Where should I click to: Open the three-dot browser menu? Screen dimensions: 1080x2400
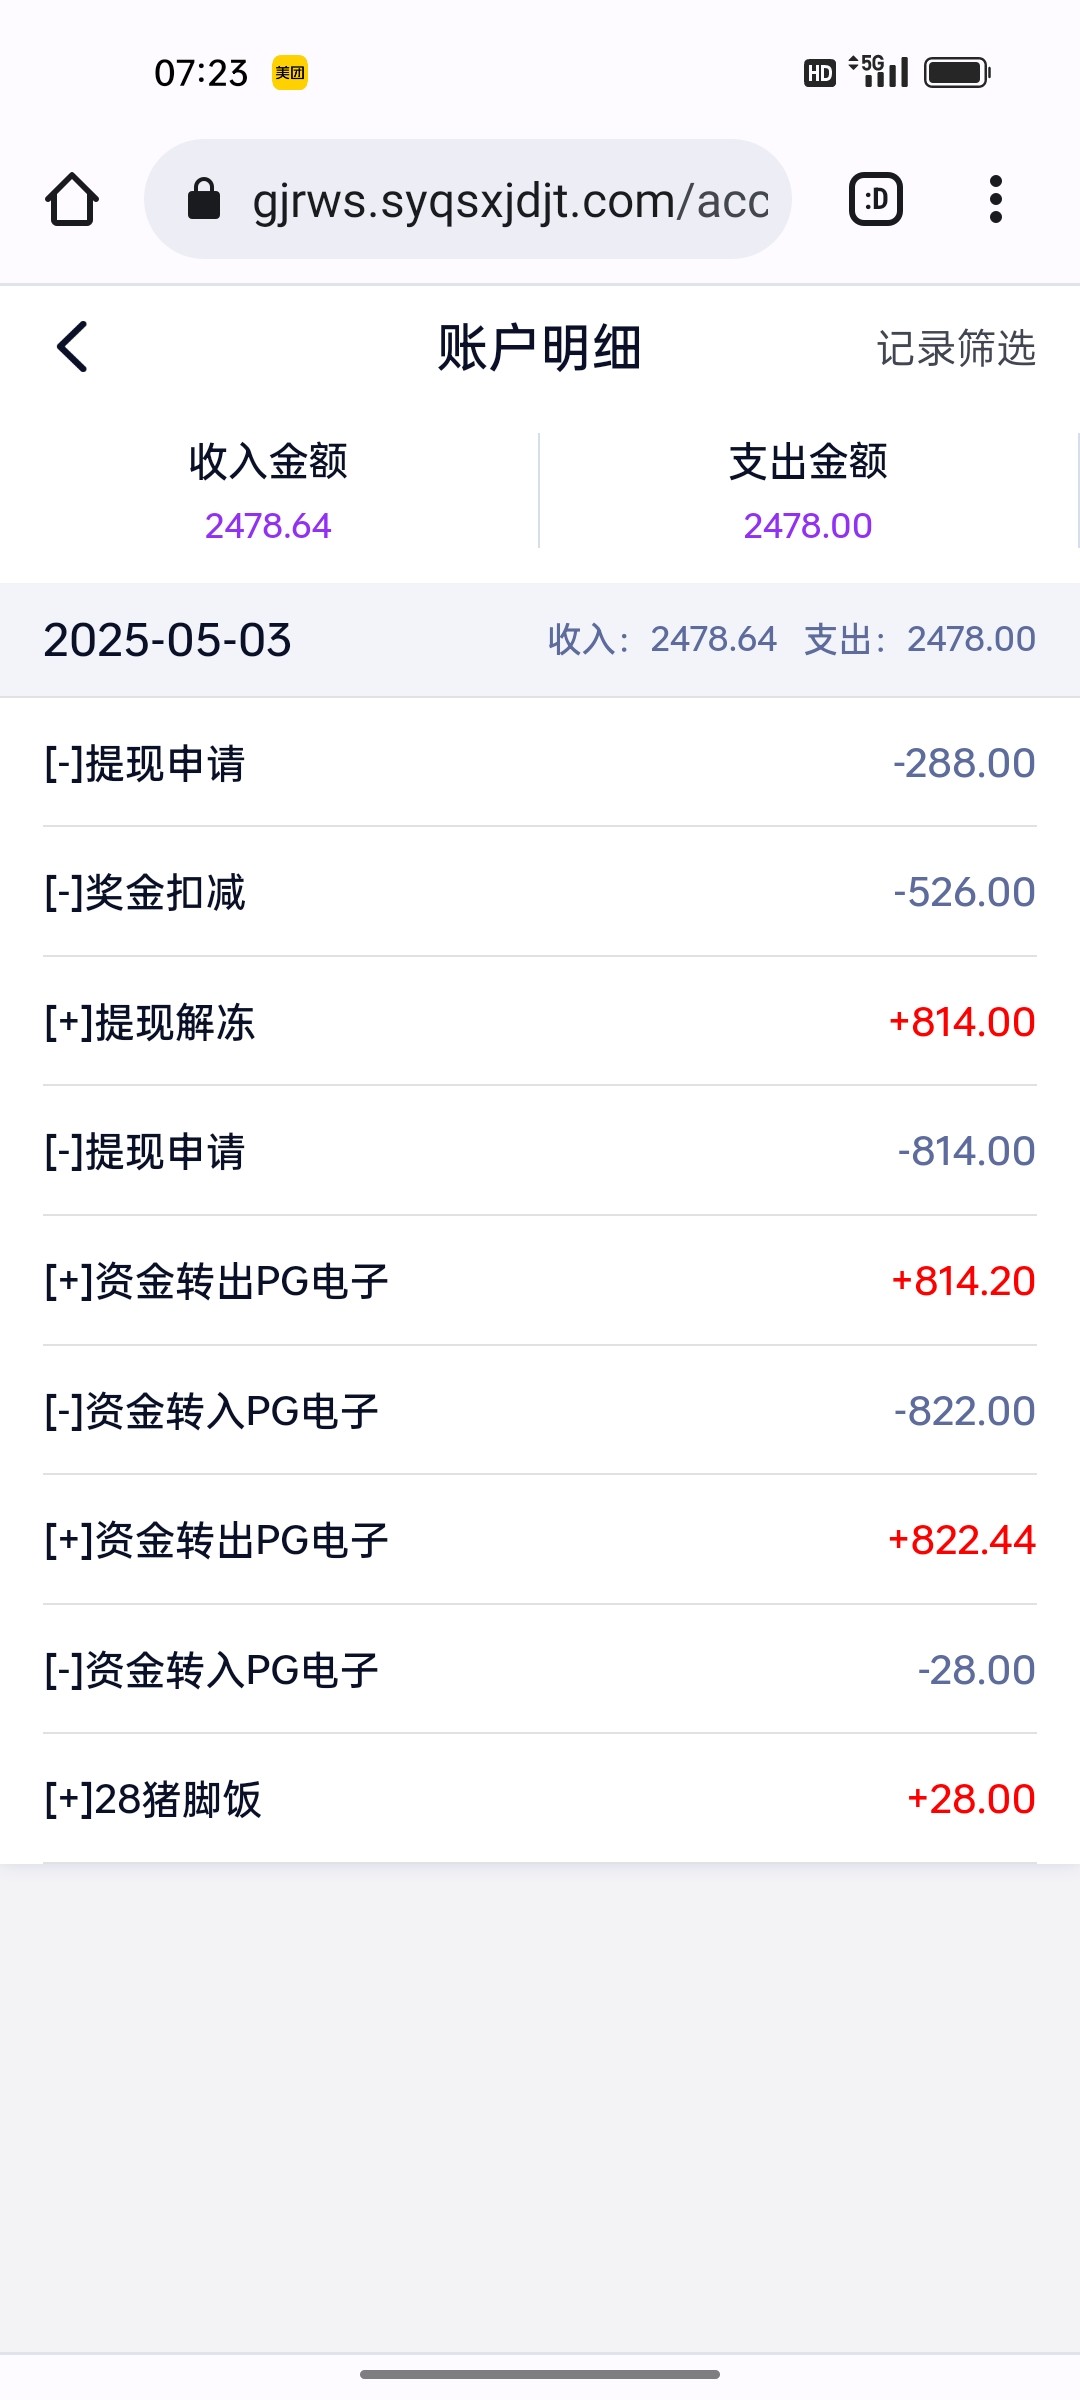point(995,200)
